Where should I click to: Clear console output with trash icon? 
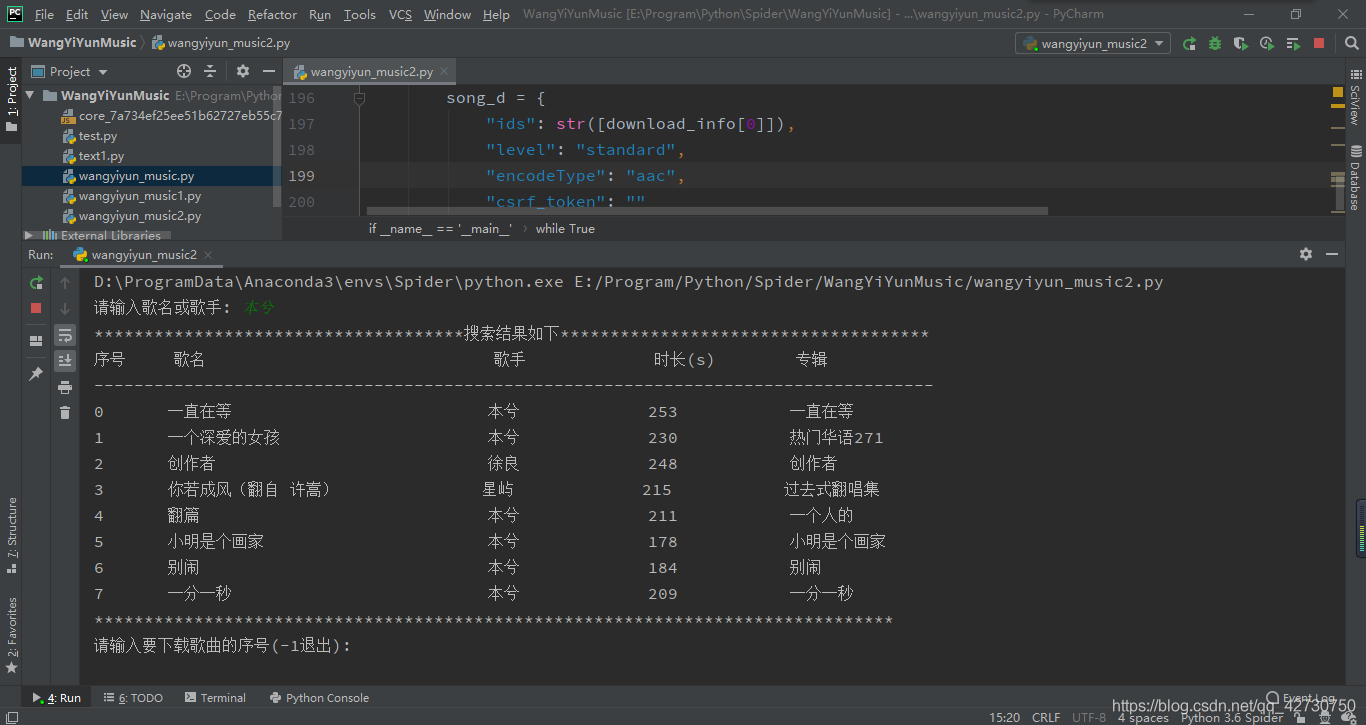coord(65,412)
